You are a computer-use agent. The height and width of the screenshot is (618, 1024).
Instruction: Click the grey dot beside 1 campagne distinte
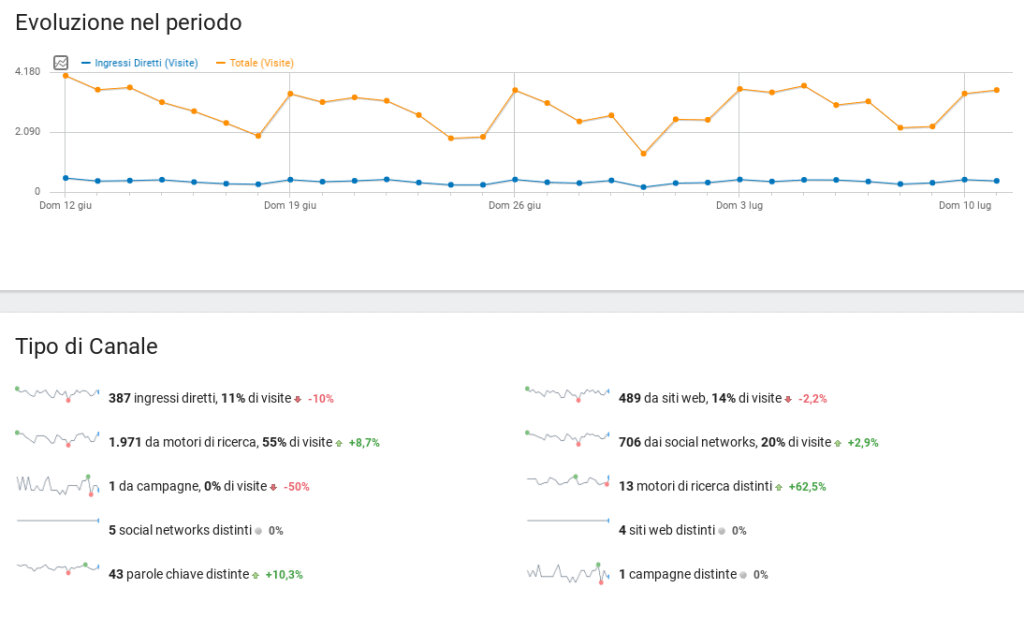coord(743,575)
